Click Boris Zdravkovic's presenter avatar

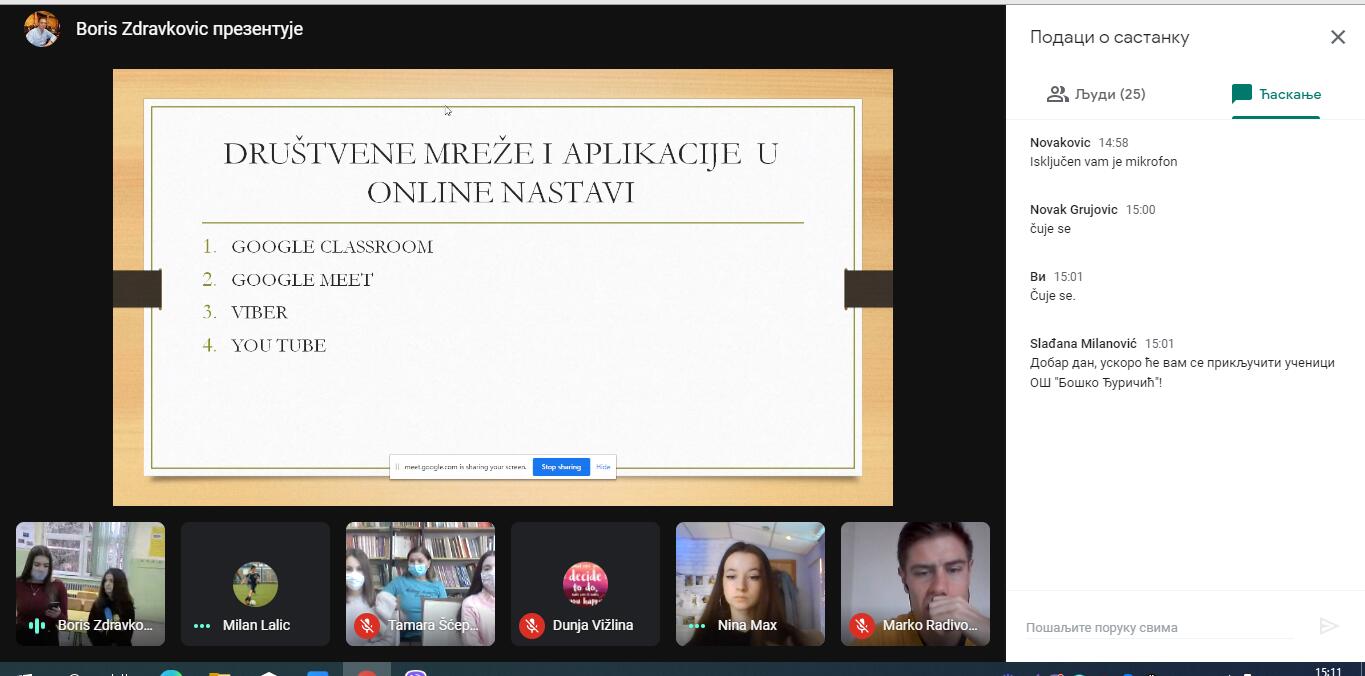(42, 29)
